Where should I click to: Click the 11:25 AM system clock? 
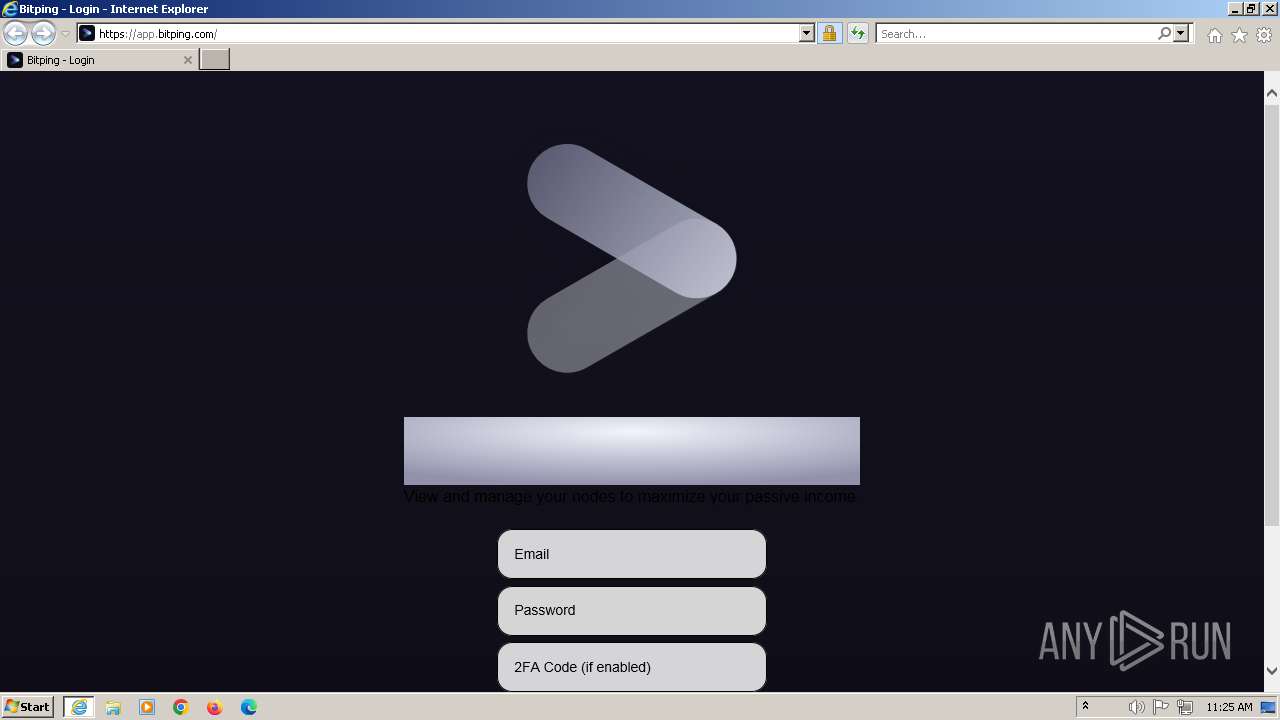pos(1229,707)
